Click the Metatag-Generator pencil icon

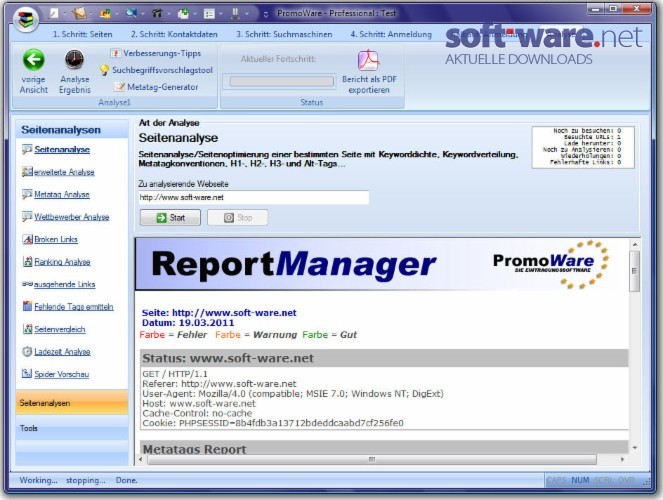coord(120,87)
